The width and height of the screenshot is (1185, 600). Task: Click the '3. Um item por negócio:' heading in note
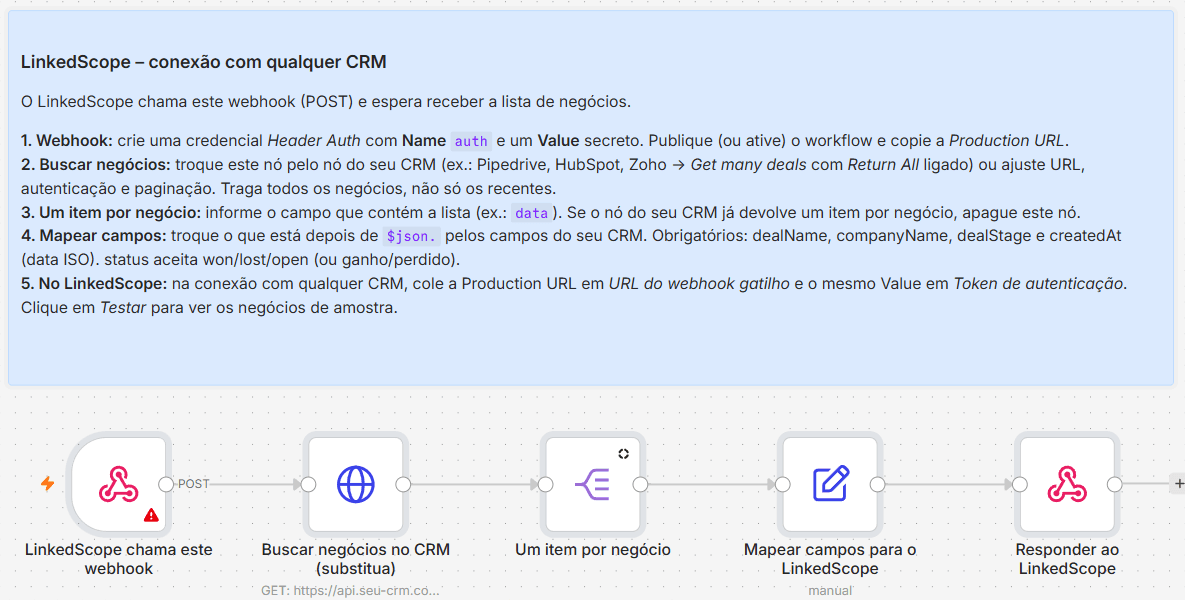coord(111,212)
